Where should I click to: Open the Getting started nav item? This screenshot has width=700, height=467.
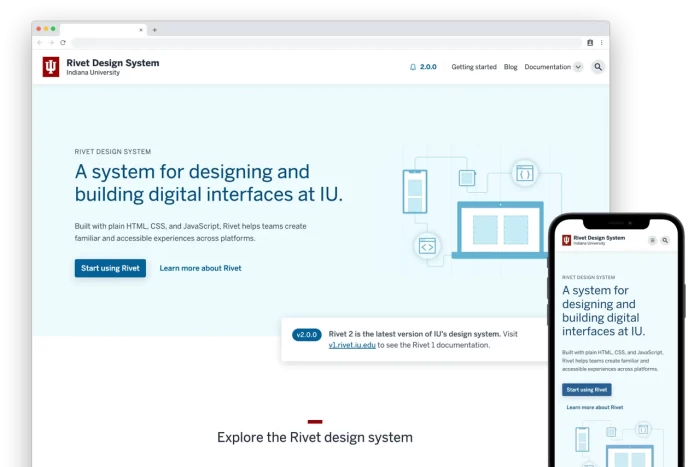[x=473, y=67]
